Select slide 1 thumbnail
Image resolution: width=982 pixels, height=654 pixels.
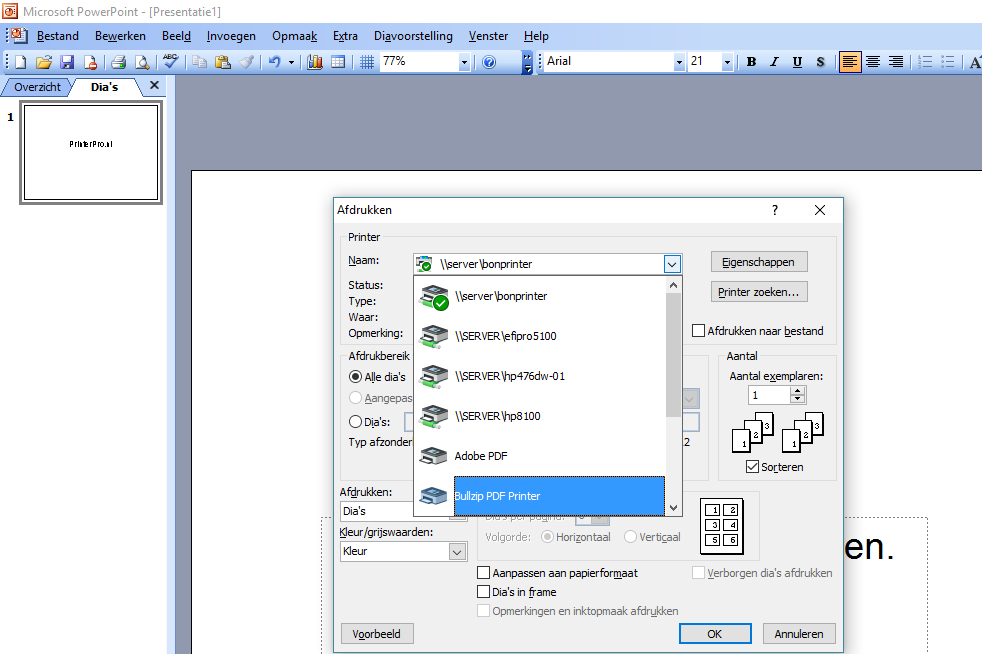point(91,152)
